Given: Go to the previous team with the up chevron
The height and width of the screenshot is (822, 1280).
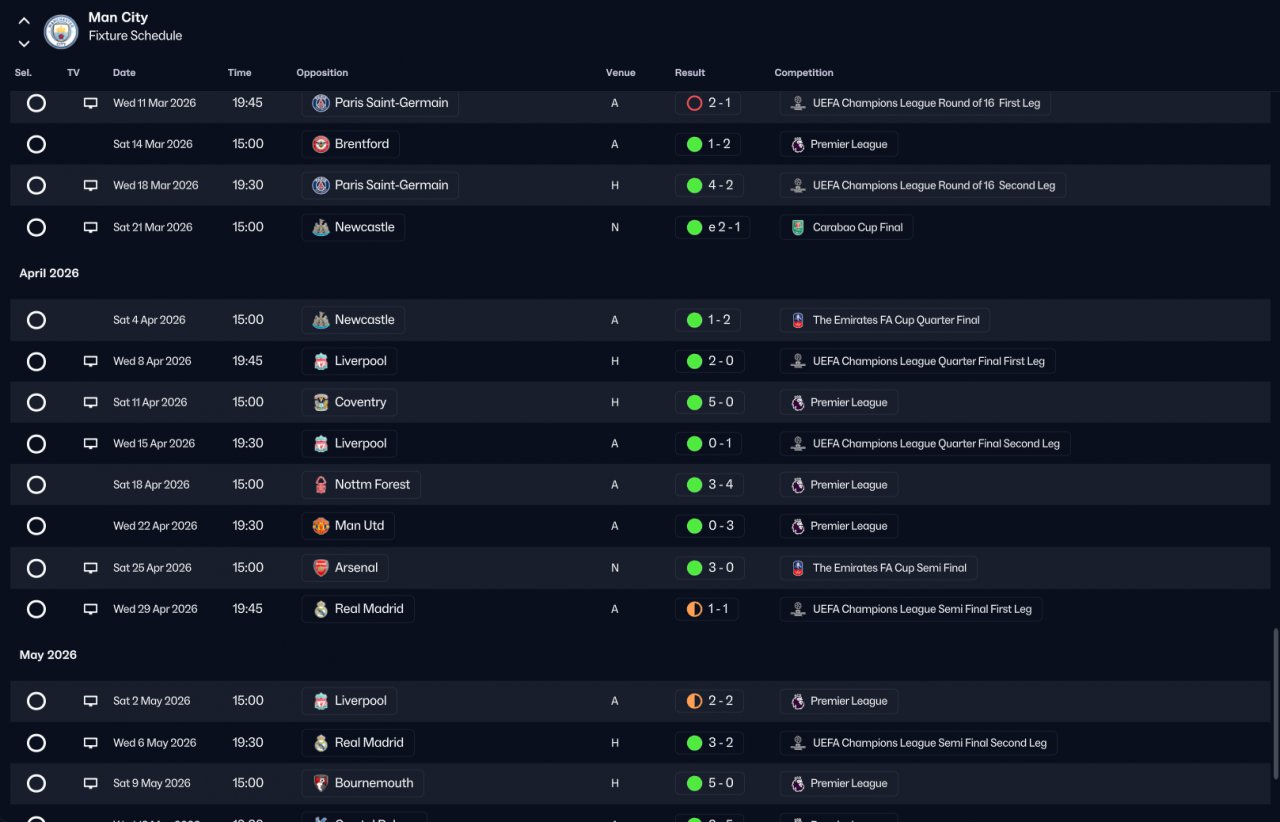Looking at the screenshot, I should pyautogui.click(x=24, y=21).
